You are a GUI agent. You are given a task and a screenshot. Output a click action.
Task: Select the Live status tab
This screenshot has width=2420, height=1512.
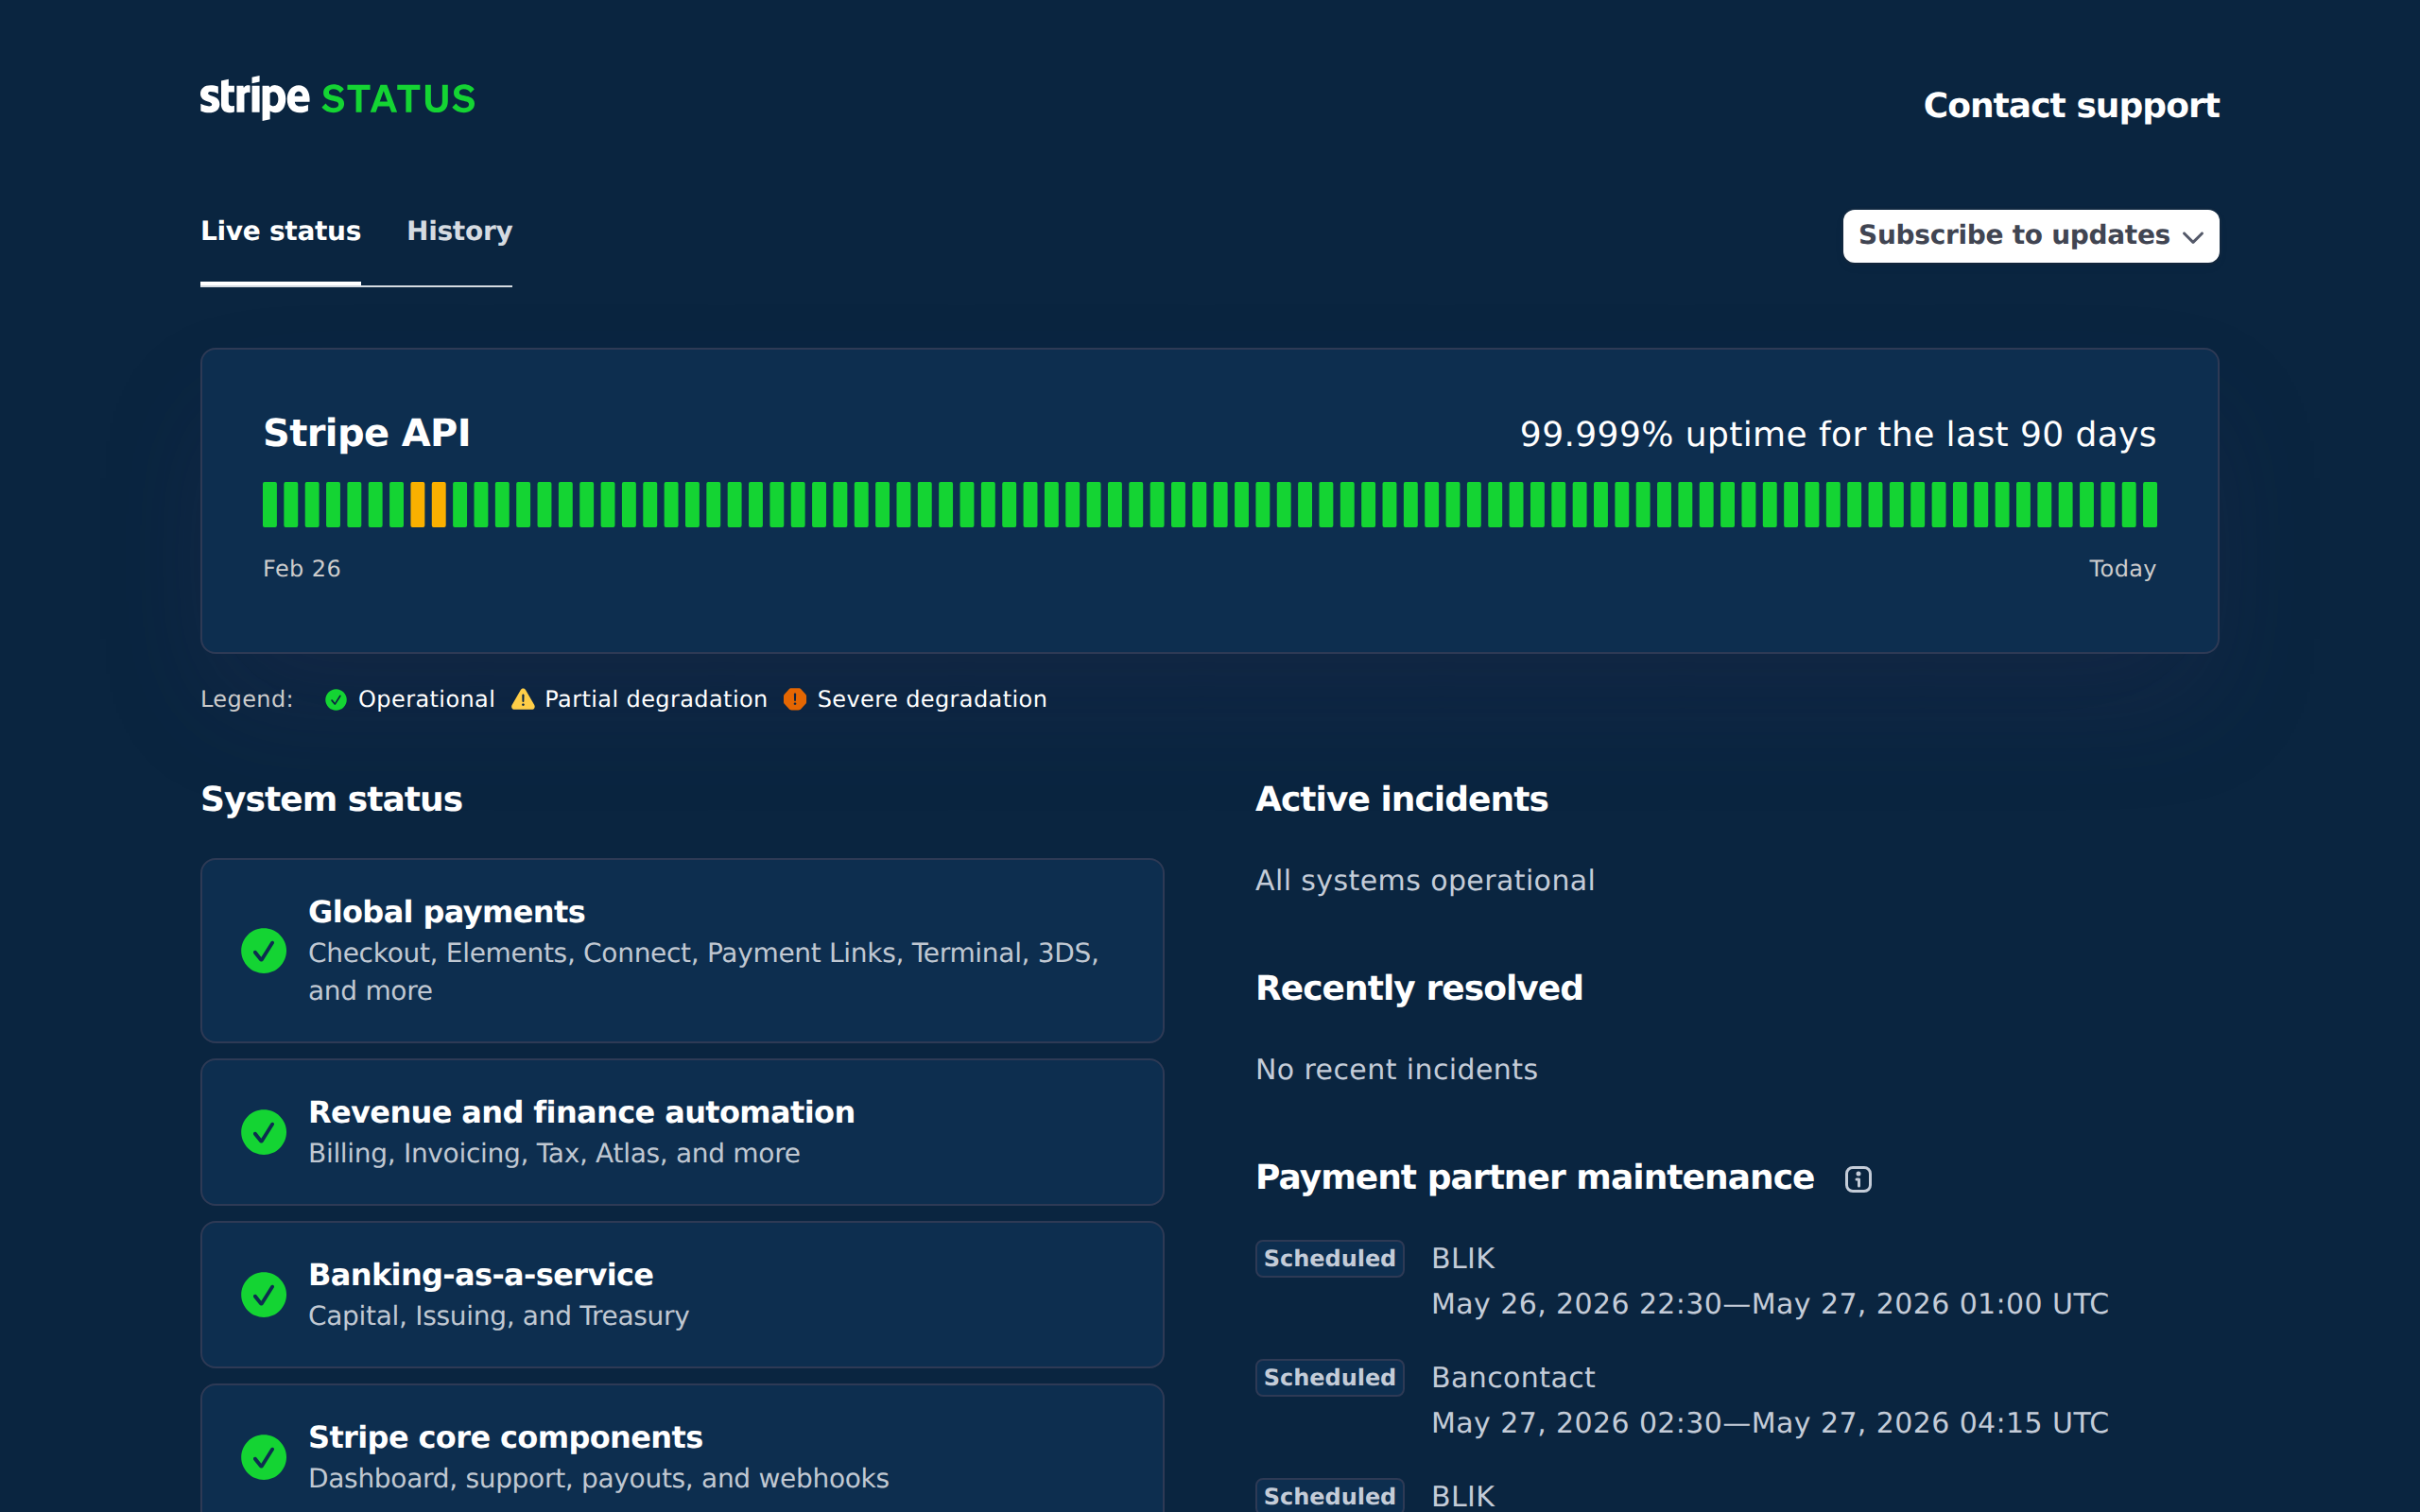[281, 231]
